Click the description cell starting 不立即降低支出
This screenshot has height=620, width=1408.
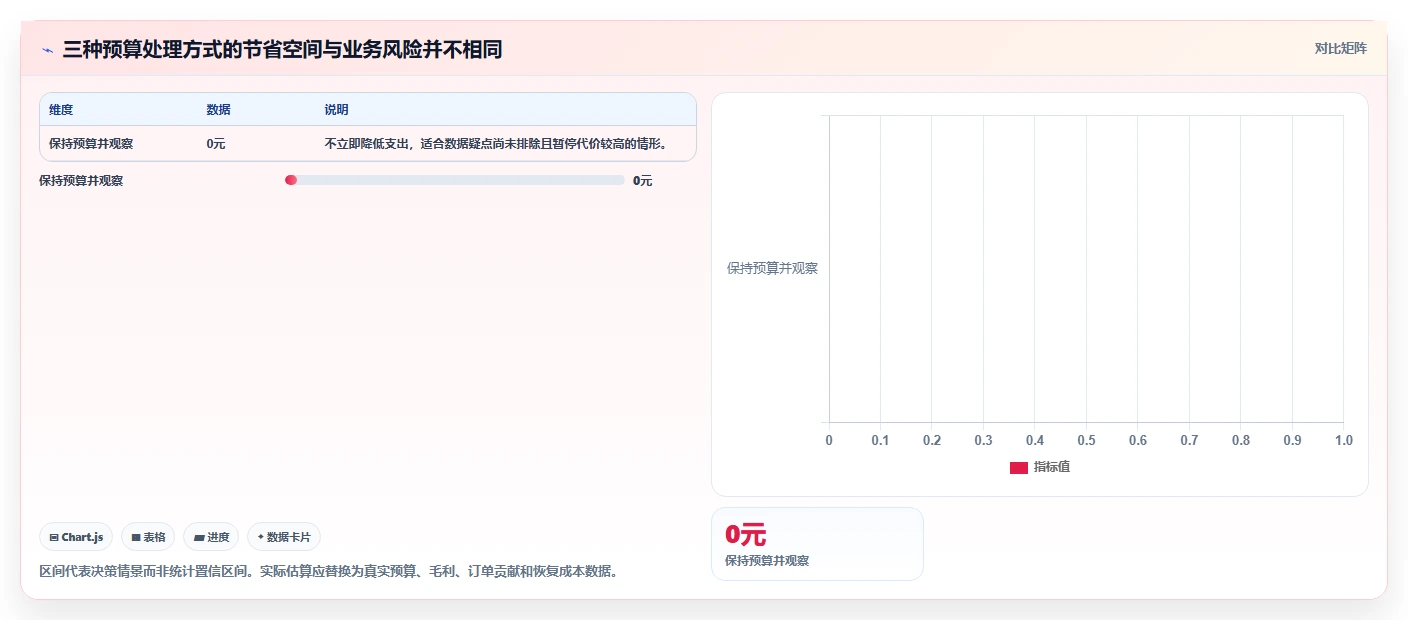(496, 143)
